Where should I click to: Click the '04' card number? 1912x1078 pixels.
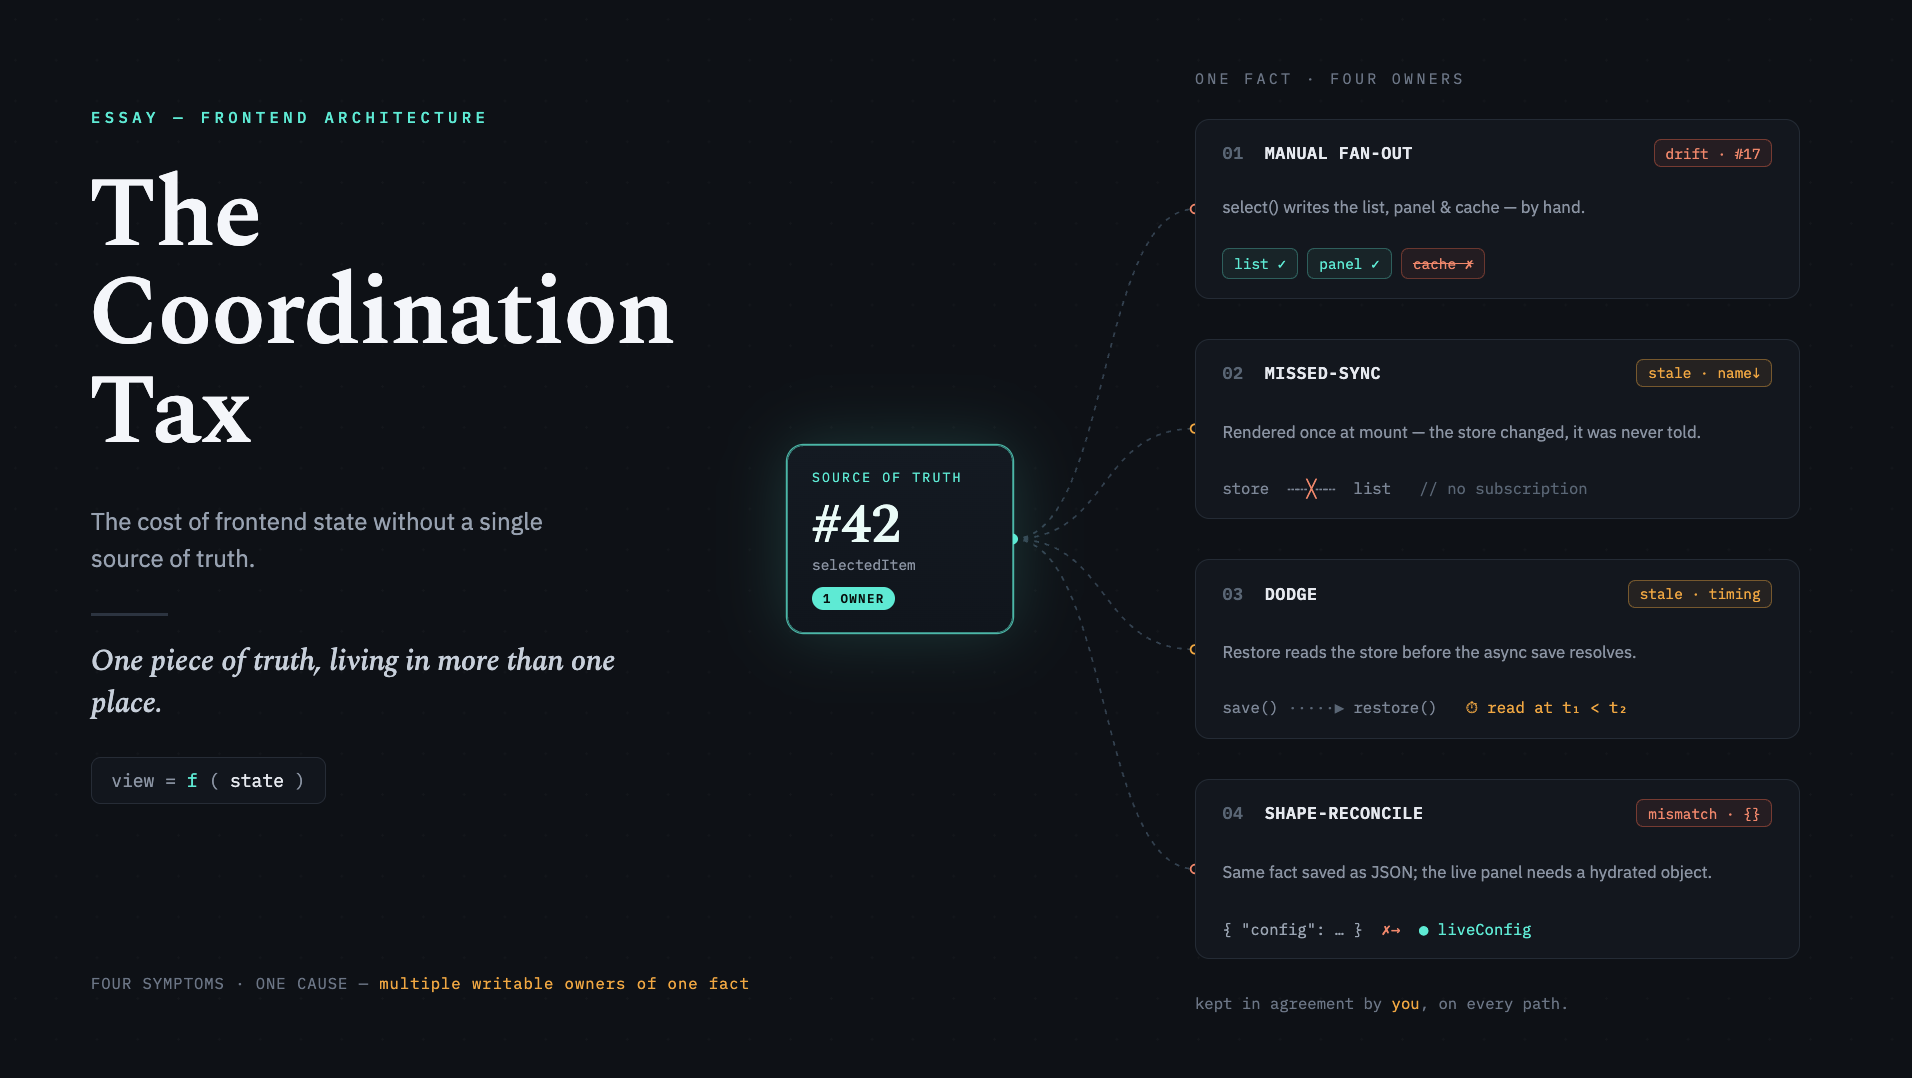(x=1232, y=814)
